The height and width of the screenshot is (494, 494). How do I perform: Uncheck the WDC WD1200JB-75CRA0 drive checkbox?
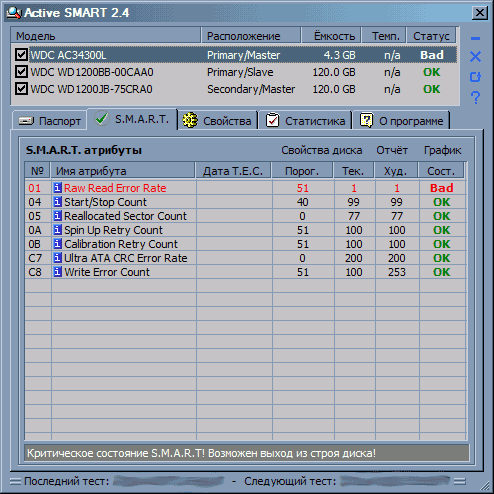click(21, 89)
